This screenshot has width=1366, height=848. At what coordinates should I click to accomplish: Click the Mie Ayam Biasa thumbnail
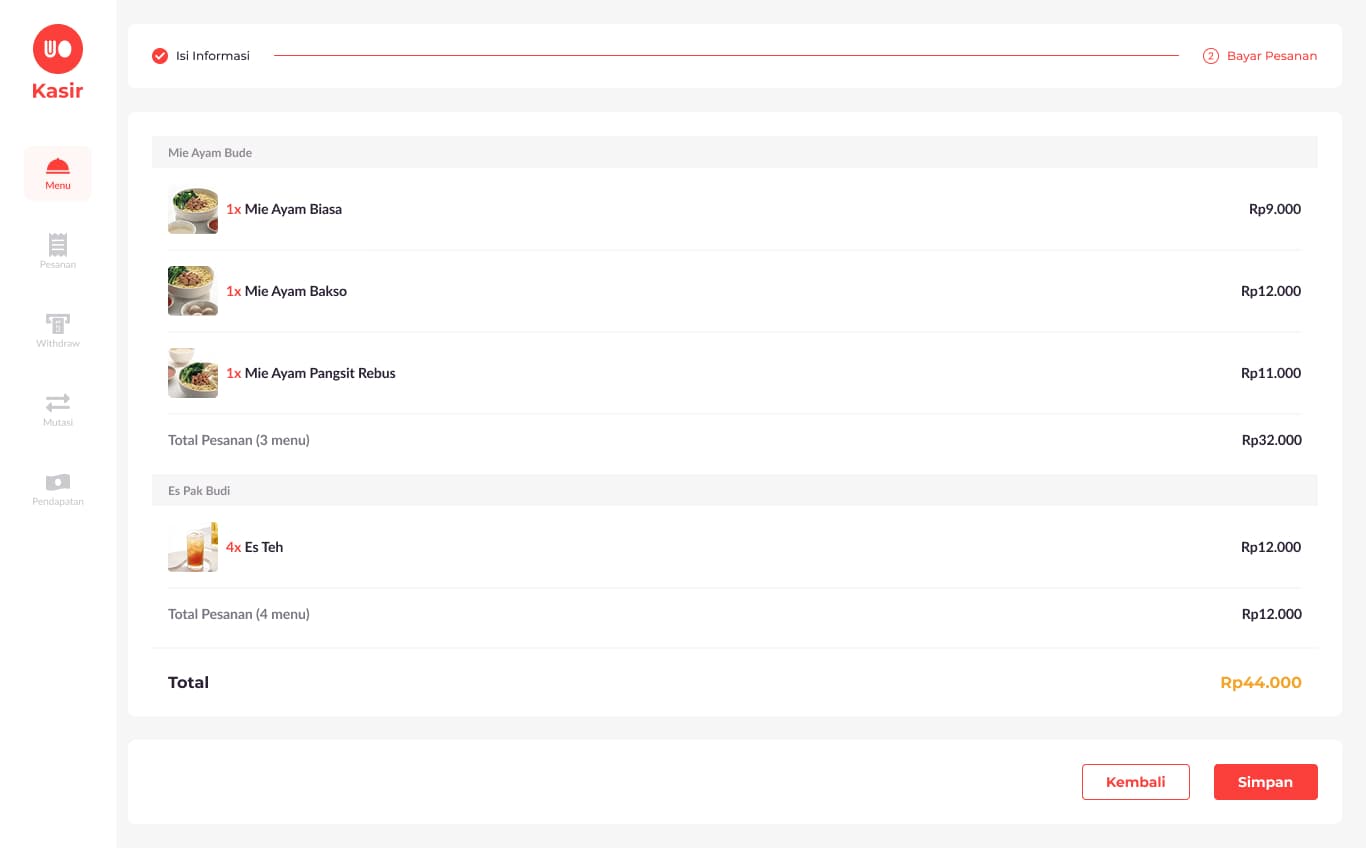[x=193, y=210]
